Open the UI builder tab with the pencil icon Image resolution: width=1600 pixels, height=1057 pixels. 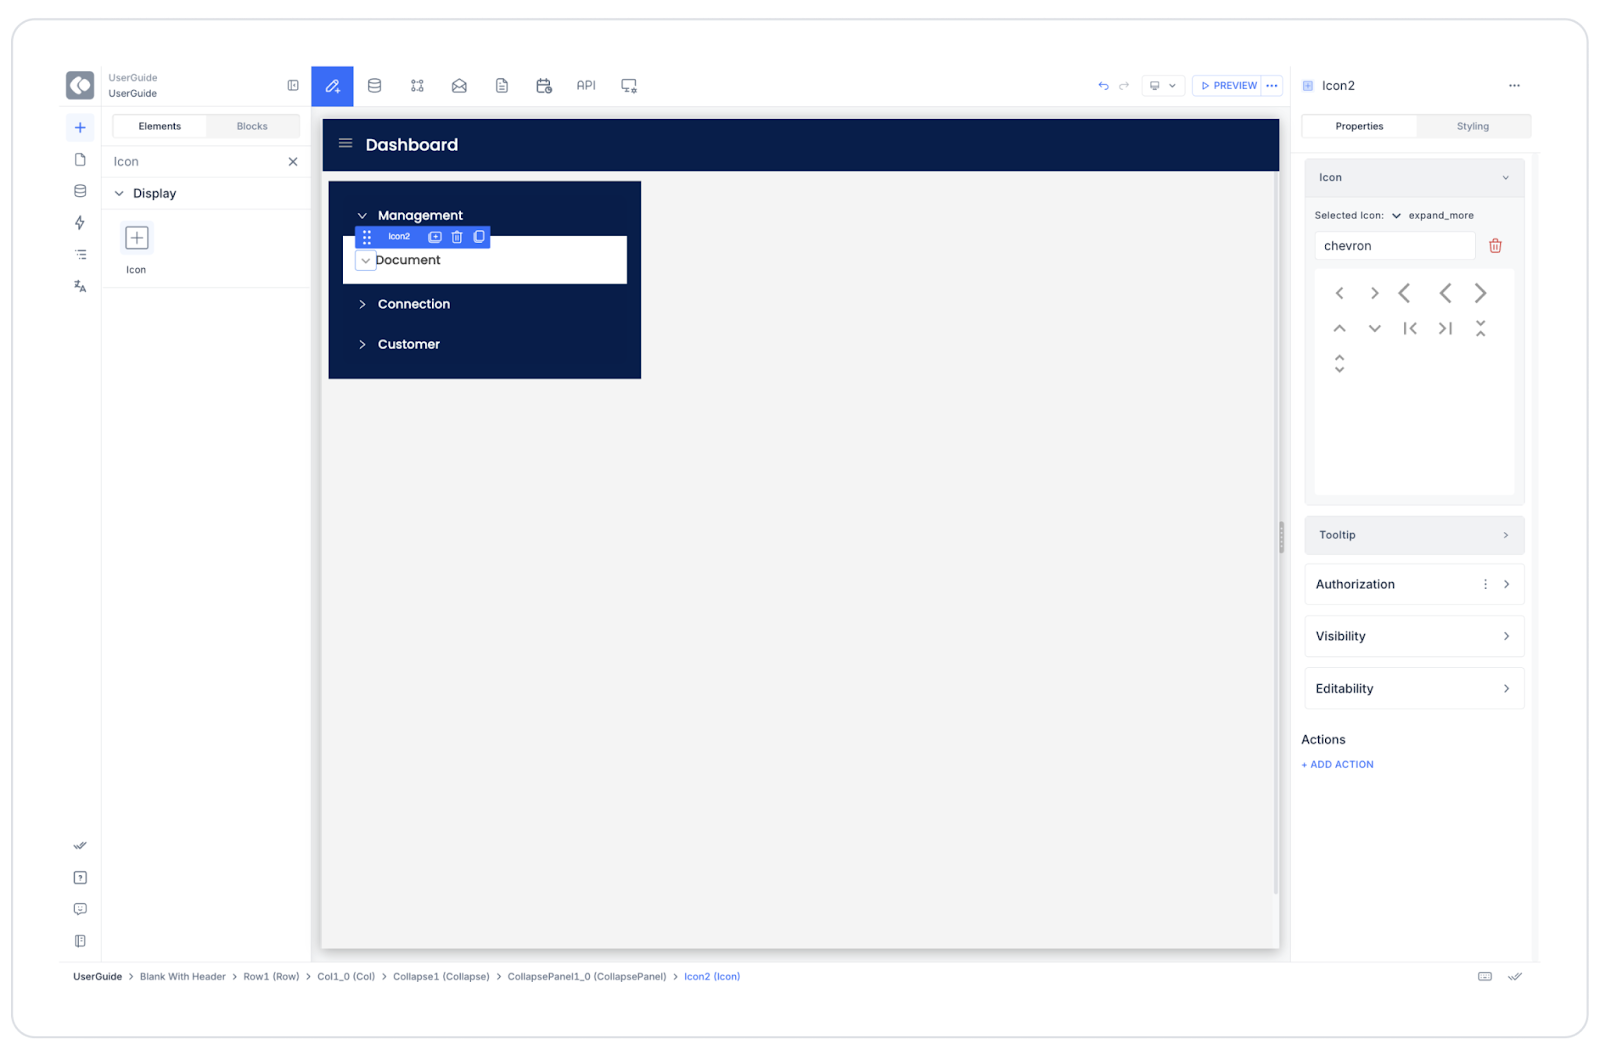[x=332, y=86]
